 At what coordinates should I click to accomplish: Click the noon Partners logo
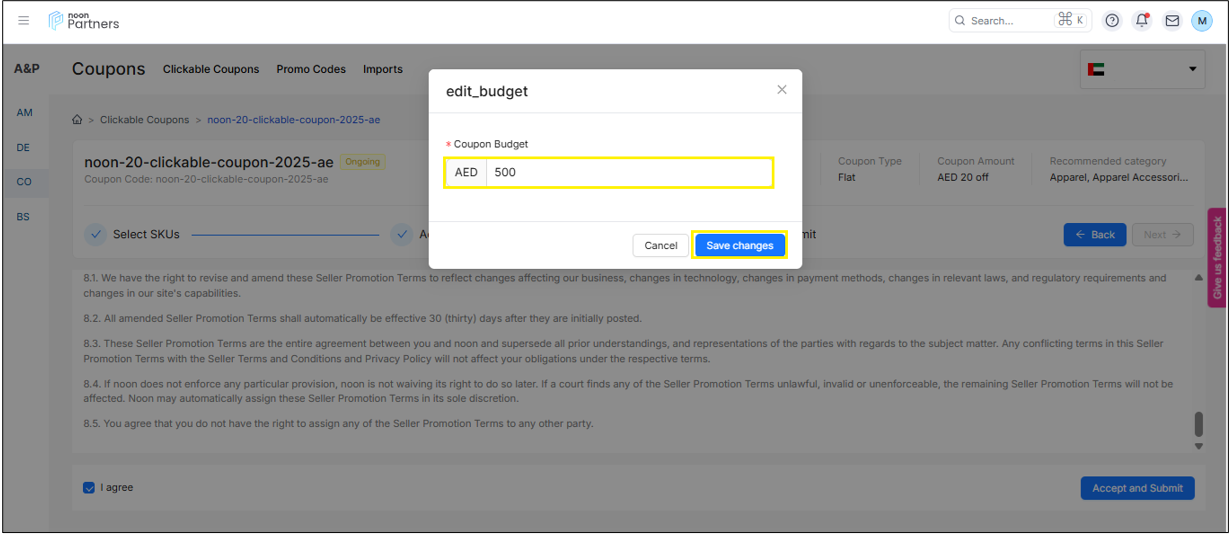(84, 20)
